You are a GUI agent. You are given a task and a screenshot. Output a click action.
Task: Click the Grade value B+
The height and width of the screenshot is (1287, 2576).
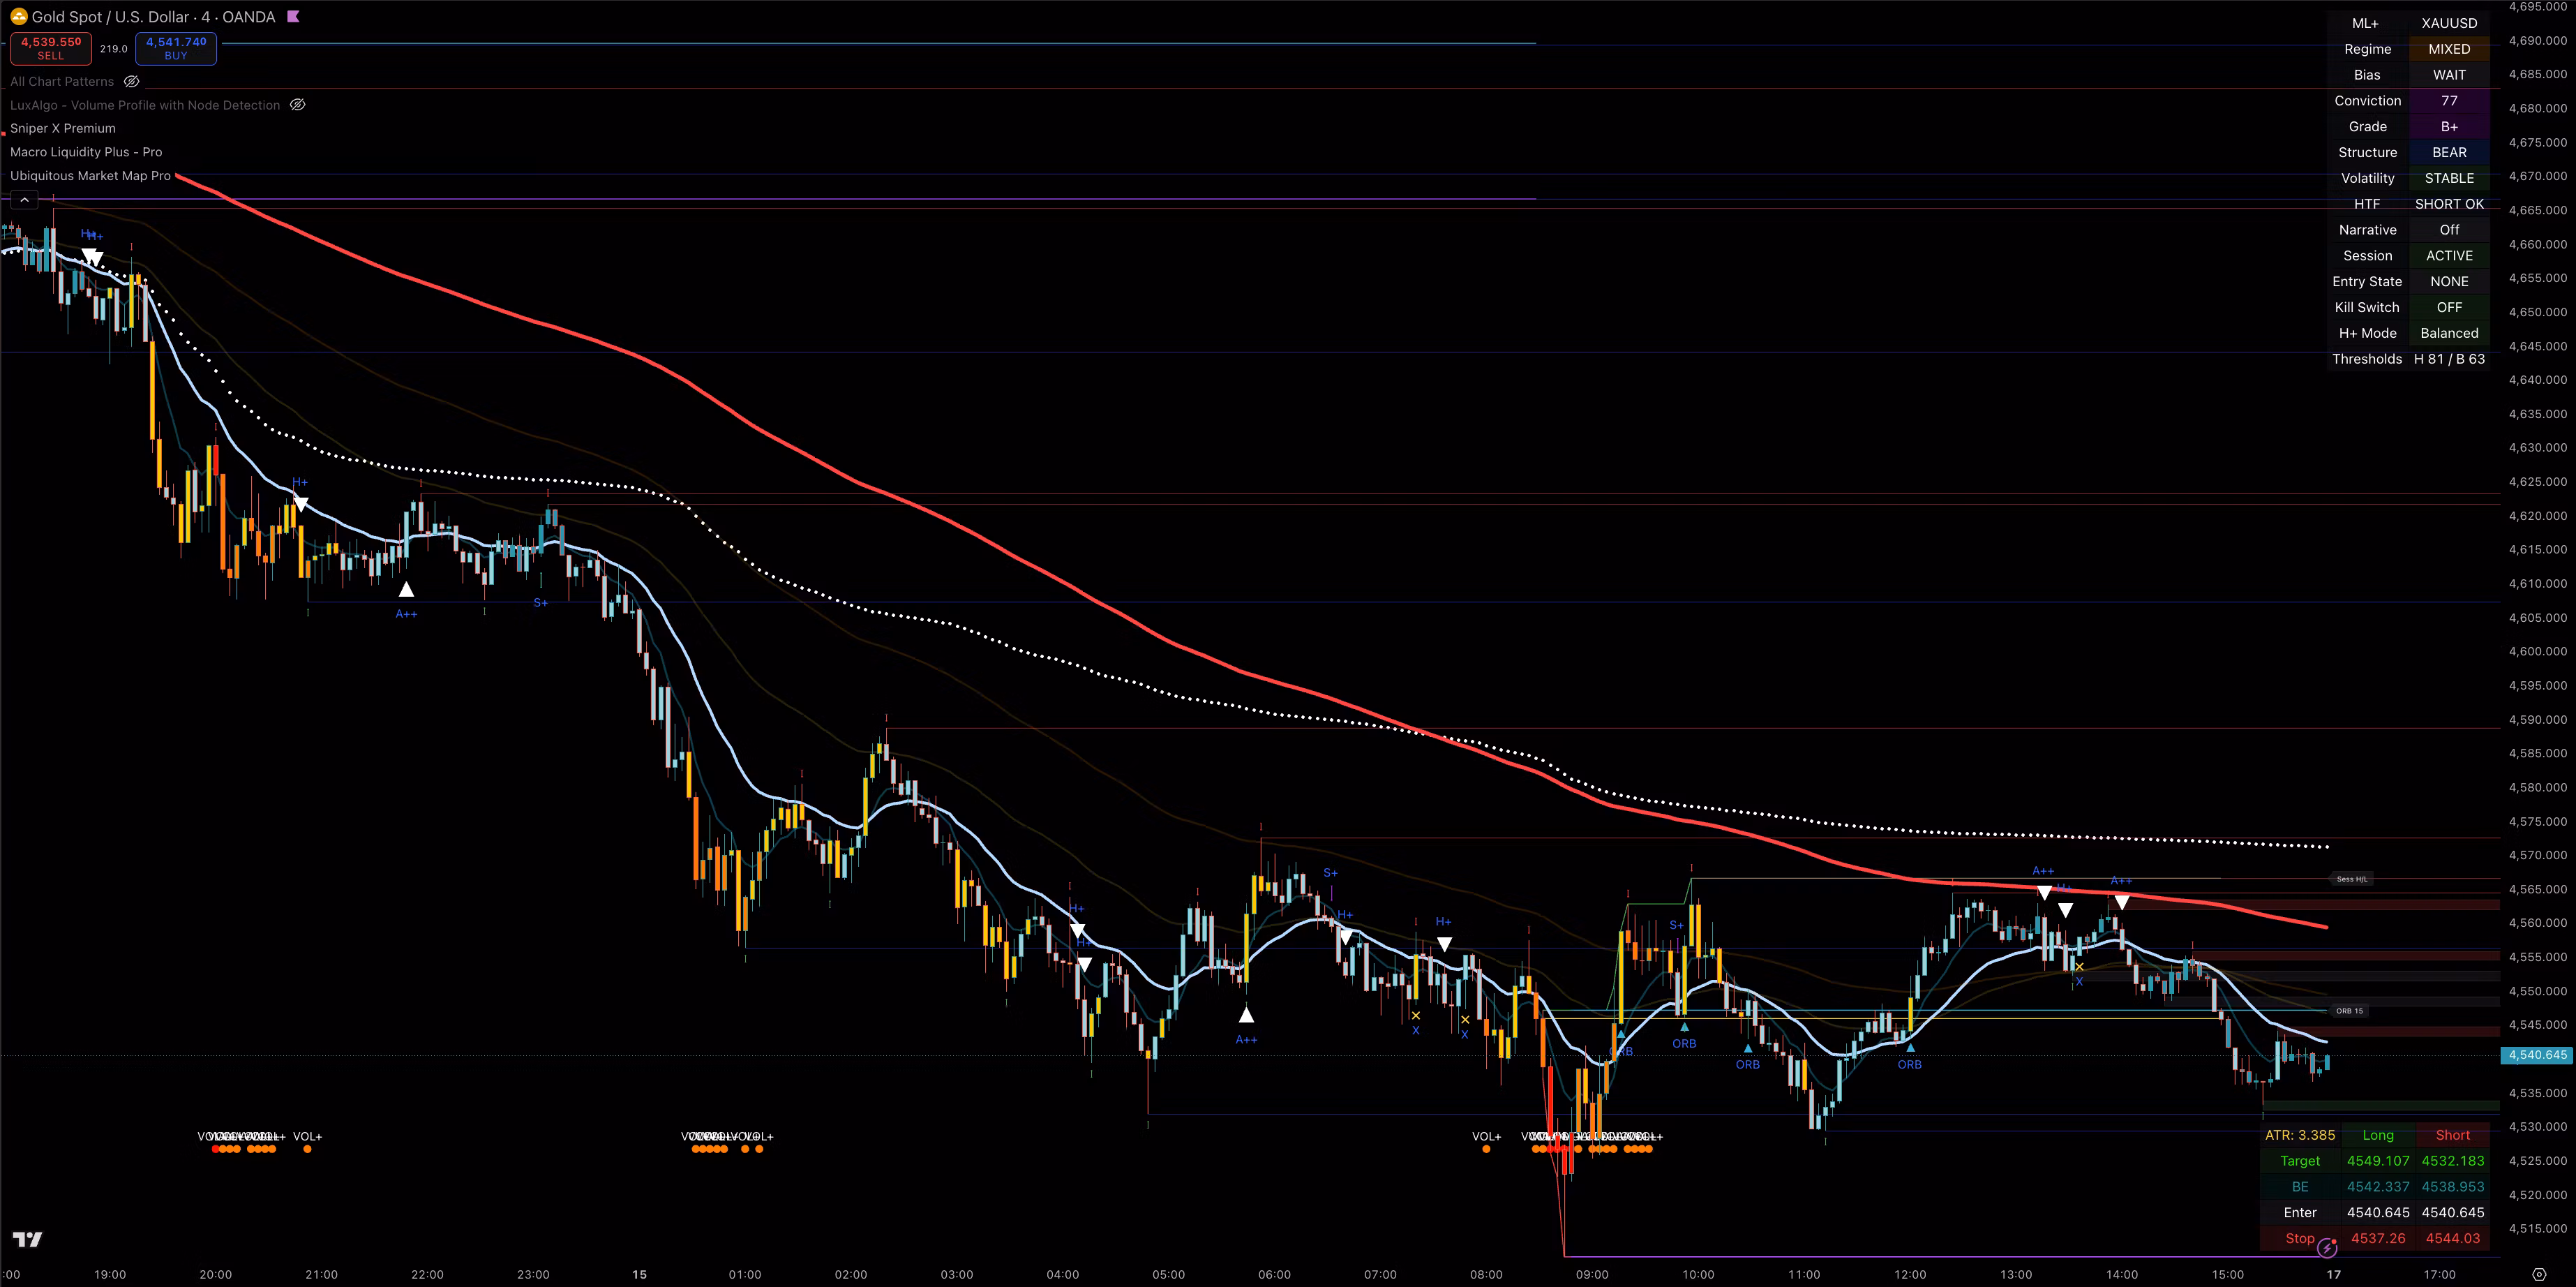2449,127
